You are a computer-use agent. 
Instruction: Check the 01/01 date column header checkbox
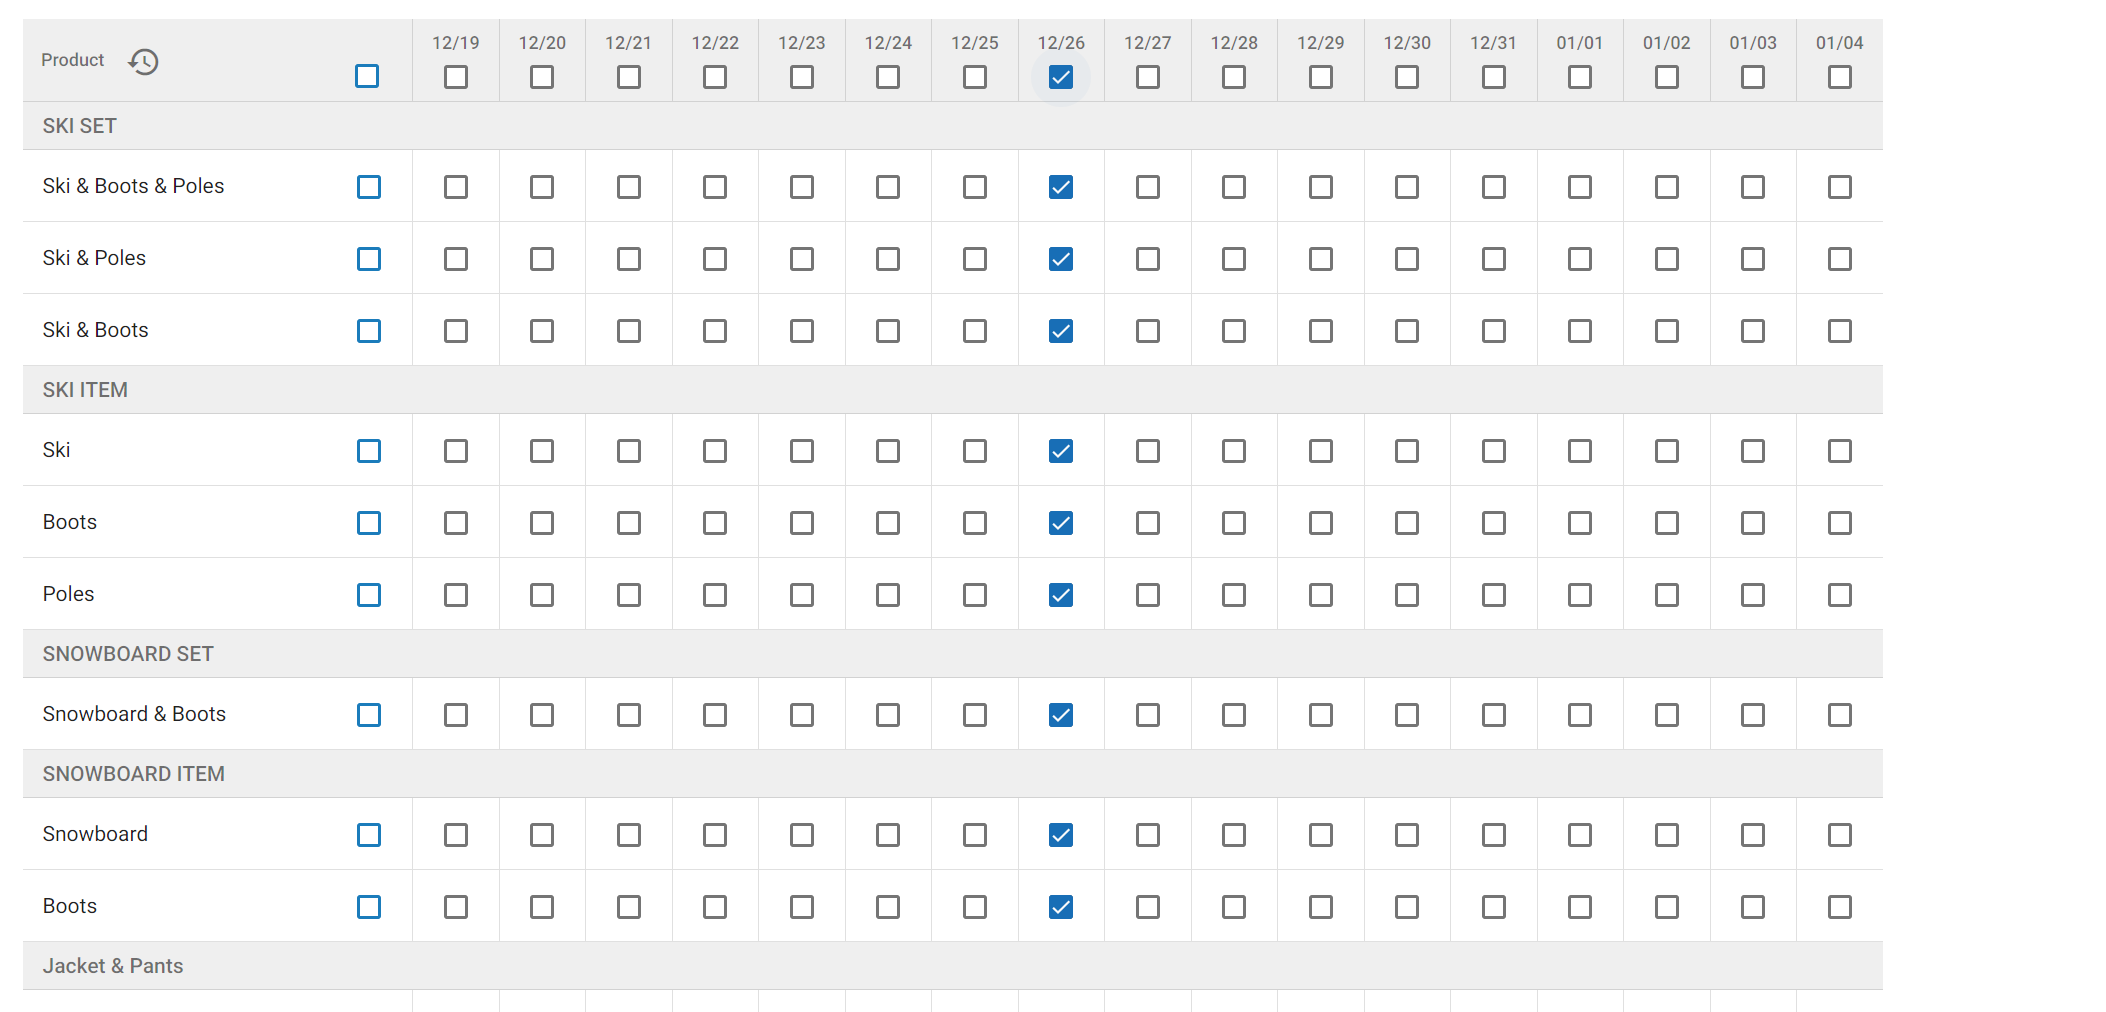(1580, 77)
